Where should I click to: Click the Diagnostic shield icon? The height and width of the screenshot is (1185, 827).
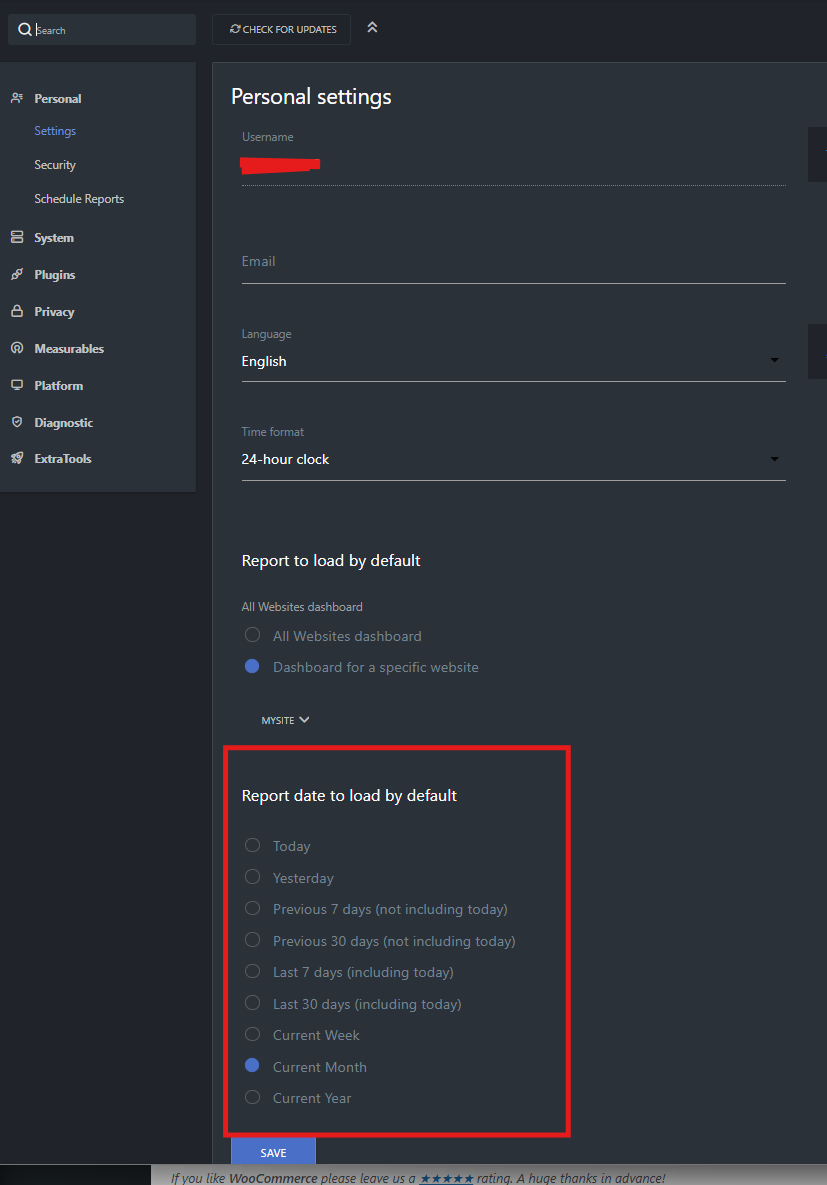pos(16,423)
